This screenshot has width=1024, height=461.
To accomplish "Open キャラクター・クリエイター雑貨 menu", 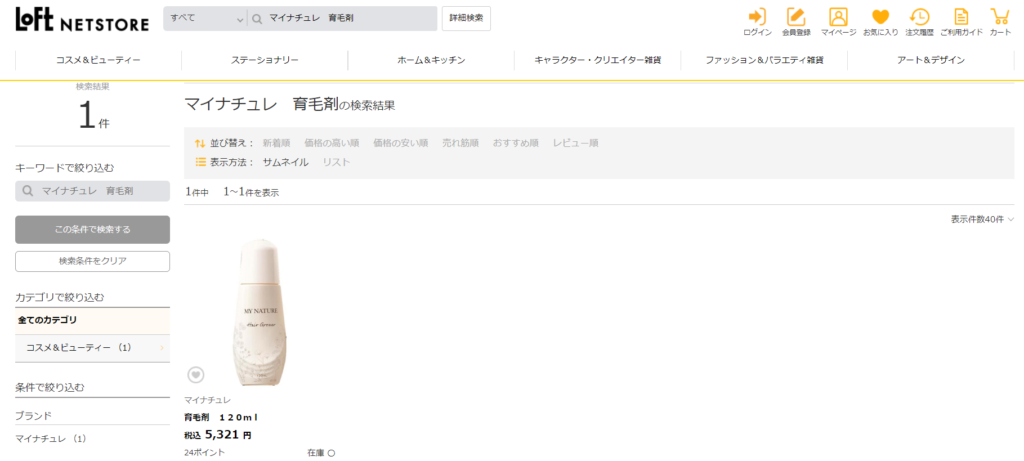I will coord(598,60).
